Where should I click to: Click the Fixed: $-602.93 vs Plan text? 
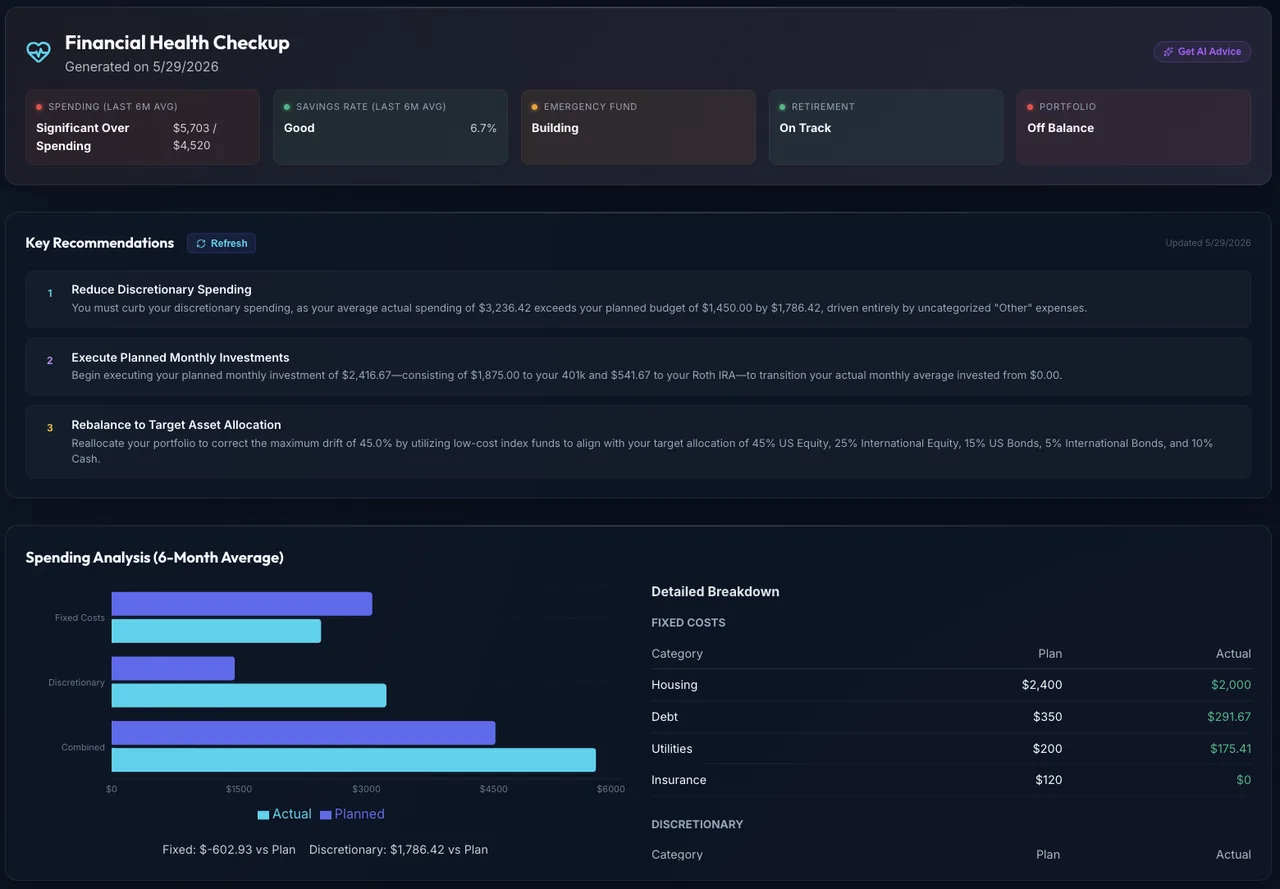click(x=229, y=850)
